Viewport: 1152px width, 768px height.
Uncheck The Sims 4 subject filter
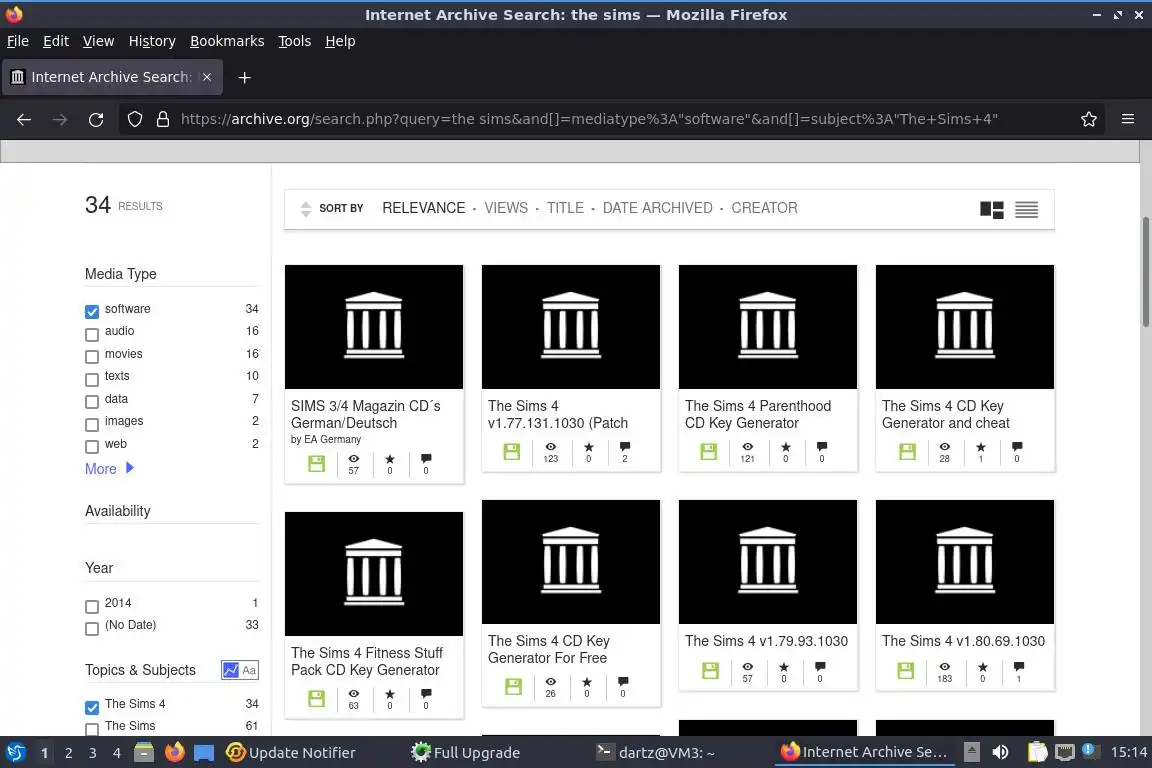point(92,708)
